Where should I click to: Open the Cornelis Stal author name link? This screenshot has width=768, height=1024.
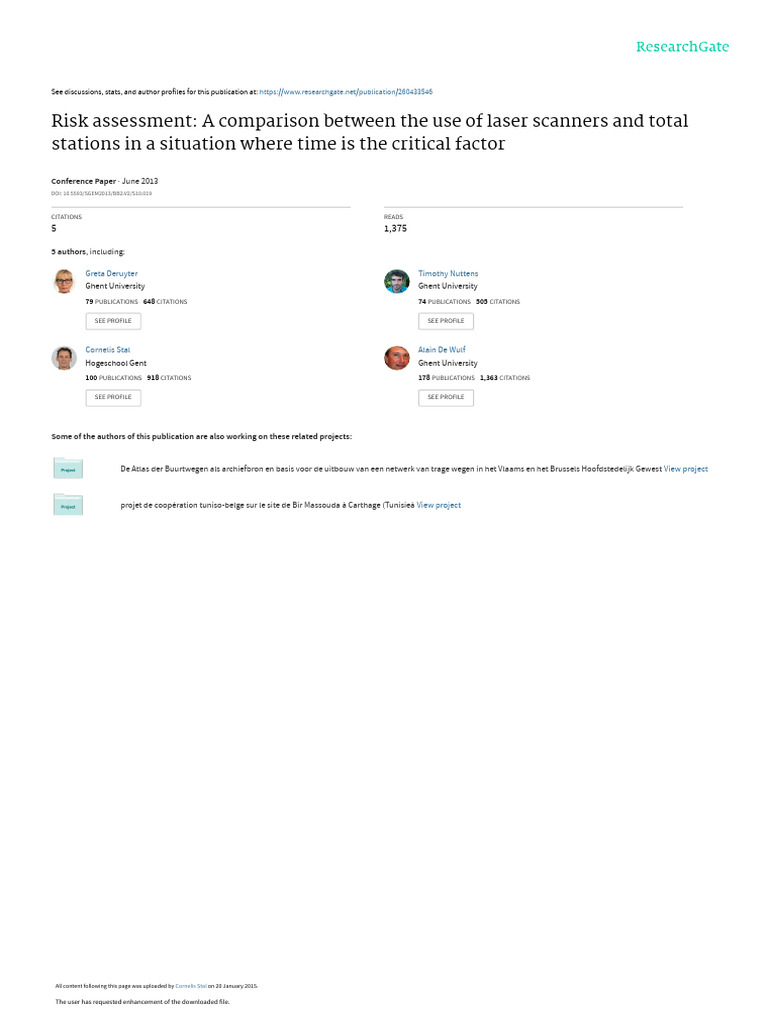coord(108,350)
